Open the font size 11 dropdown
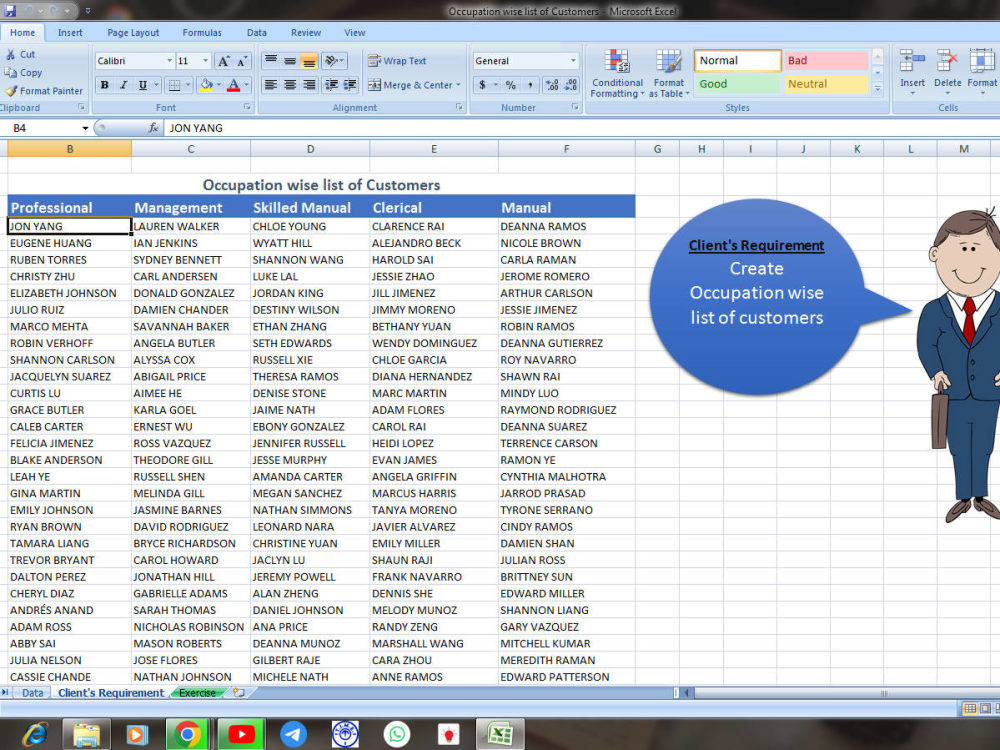This screenshot has width=1000, height=750. [205, 61]
